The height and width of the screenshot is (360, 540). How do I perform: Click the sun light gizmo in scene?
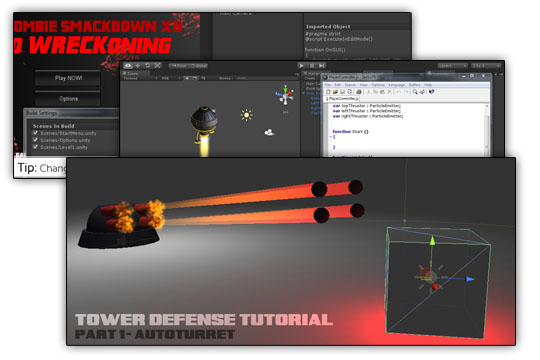click(x=247, y=115)
